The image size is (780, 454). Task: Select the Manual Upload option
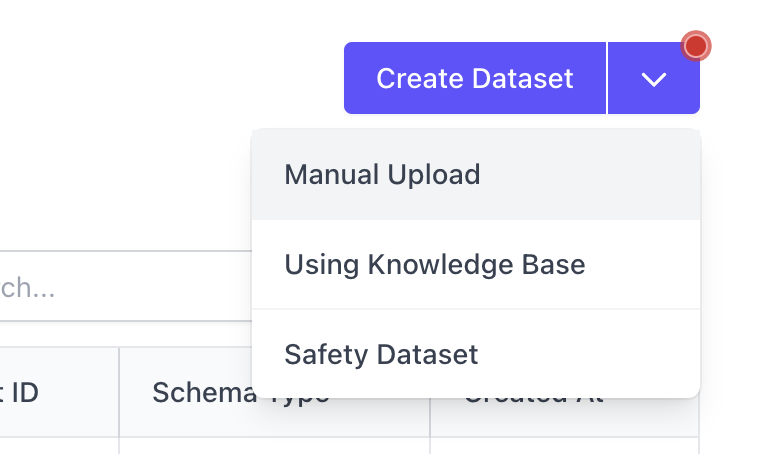tap(476, 175)
